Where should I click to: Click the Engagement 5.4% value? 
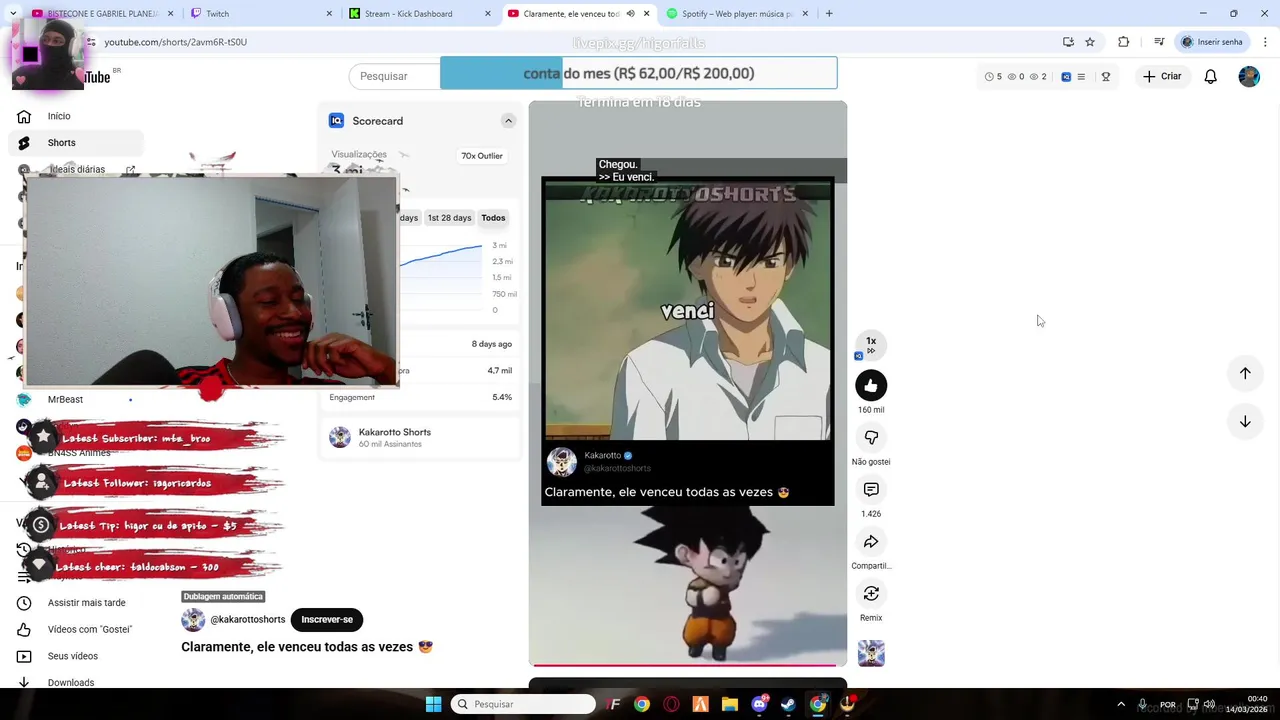click(x=502, y=397)
